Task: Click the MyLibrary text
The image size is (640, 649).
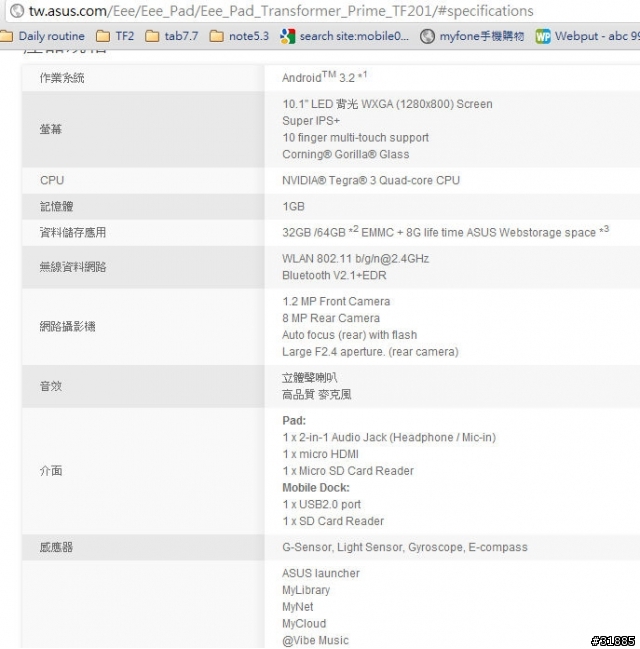Action: (x=306, y=590)
